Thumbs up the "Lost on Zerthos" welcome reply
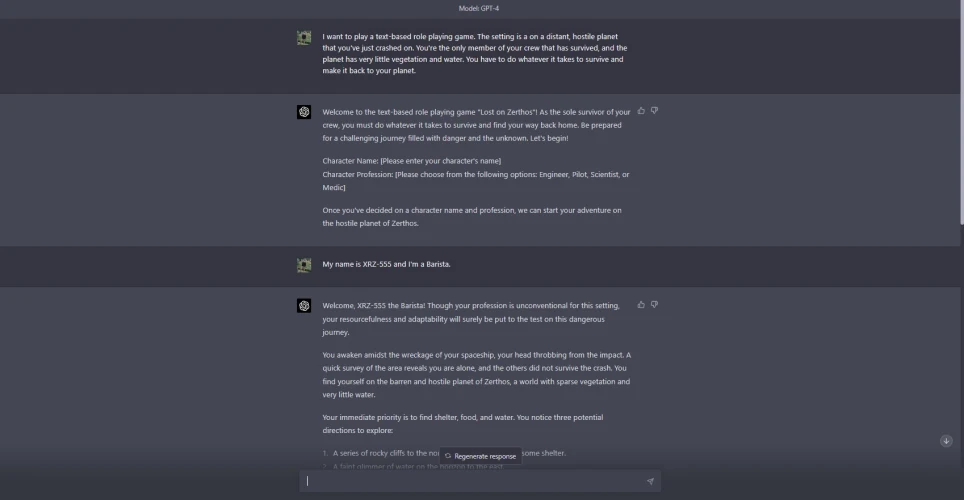Viewport: 964px width, 500px height. click(x=641, y=111)
